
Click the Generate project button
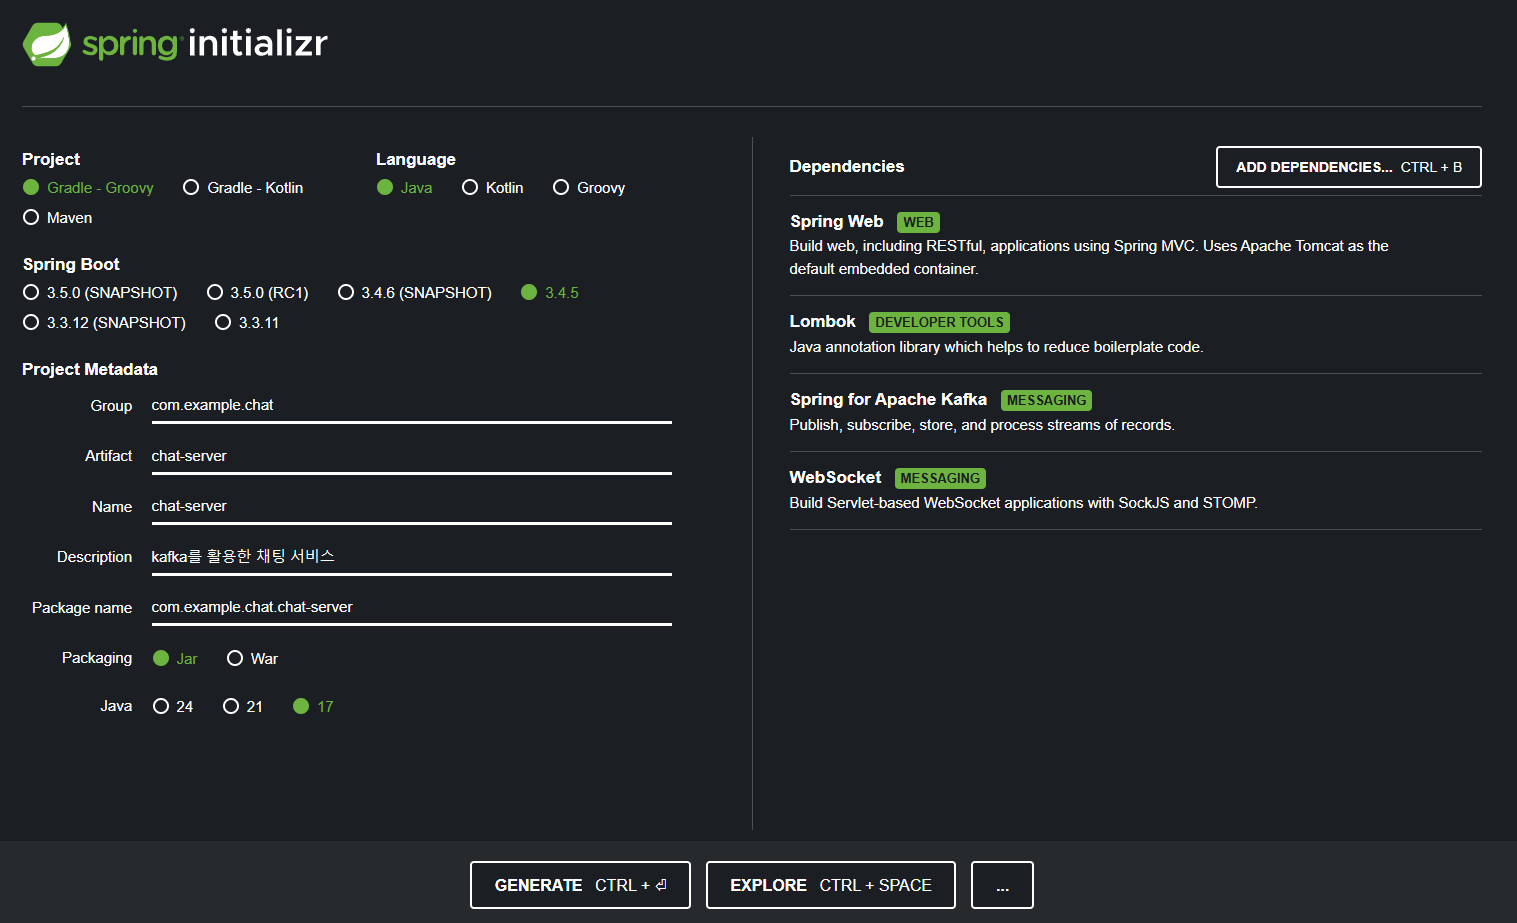click(x=580, y=885)
